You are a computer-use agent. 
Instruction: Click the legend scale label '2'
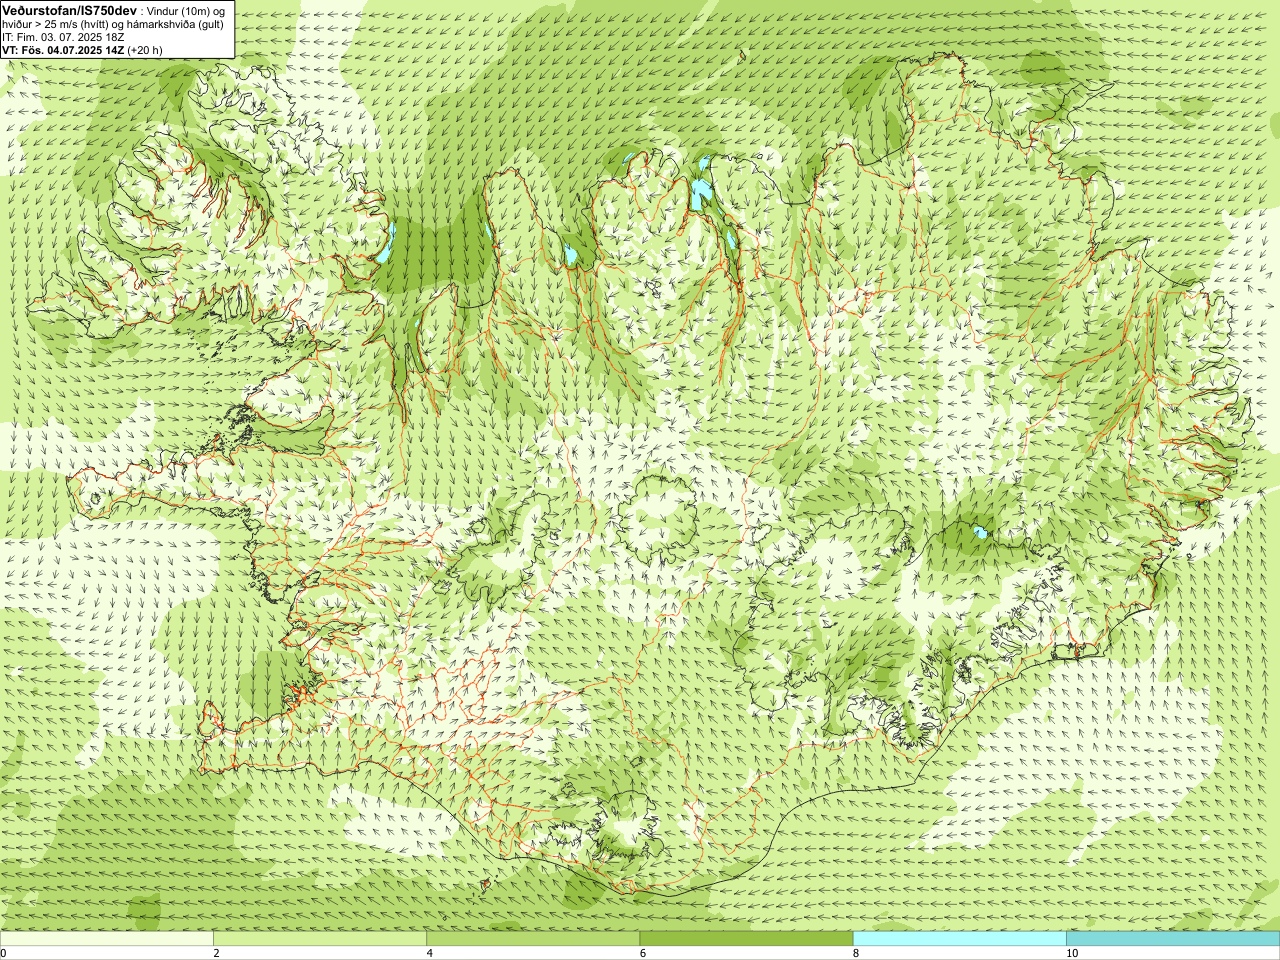point(216,953)
